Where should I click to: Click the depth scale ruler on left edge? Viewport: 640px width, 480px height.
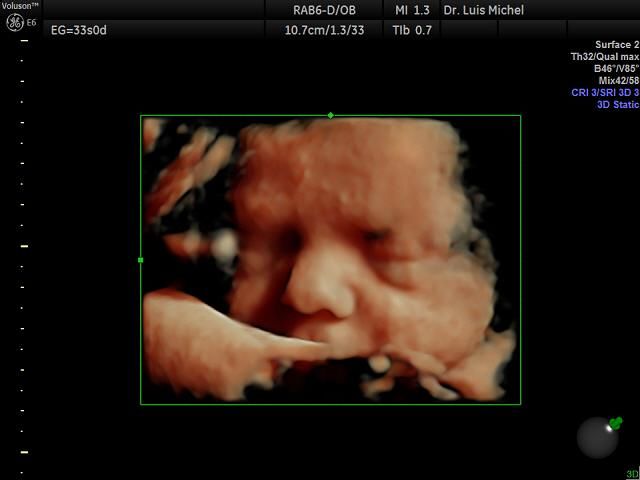(x=25, y=245)
